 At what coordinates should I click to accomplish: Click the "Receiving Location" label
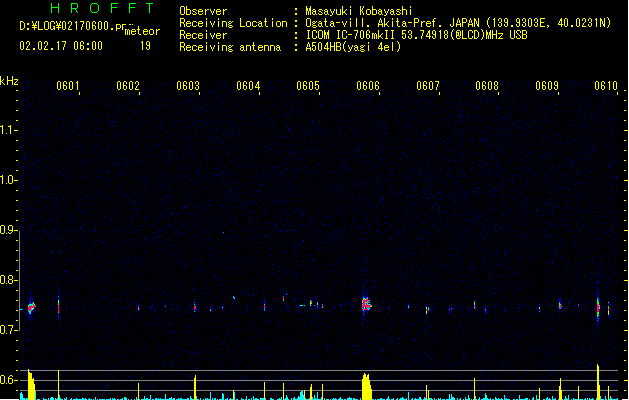point(233,23)
